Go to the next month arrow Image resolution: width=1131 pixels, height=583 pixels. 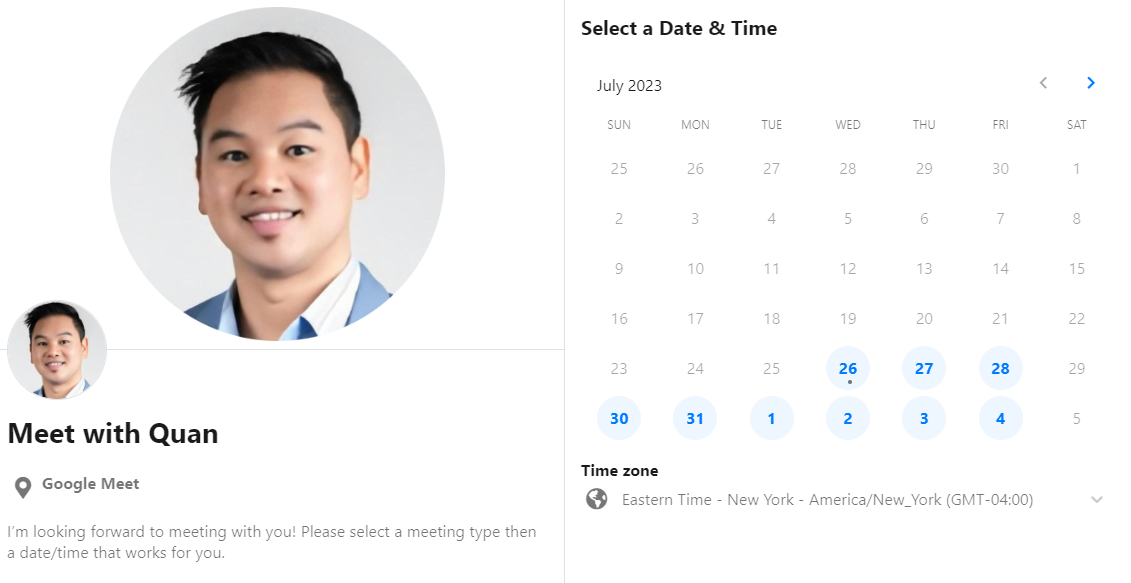[x=1090, y=83]
